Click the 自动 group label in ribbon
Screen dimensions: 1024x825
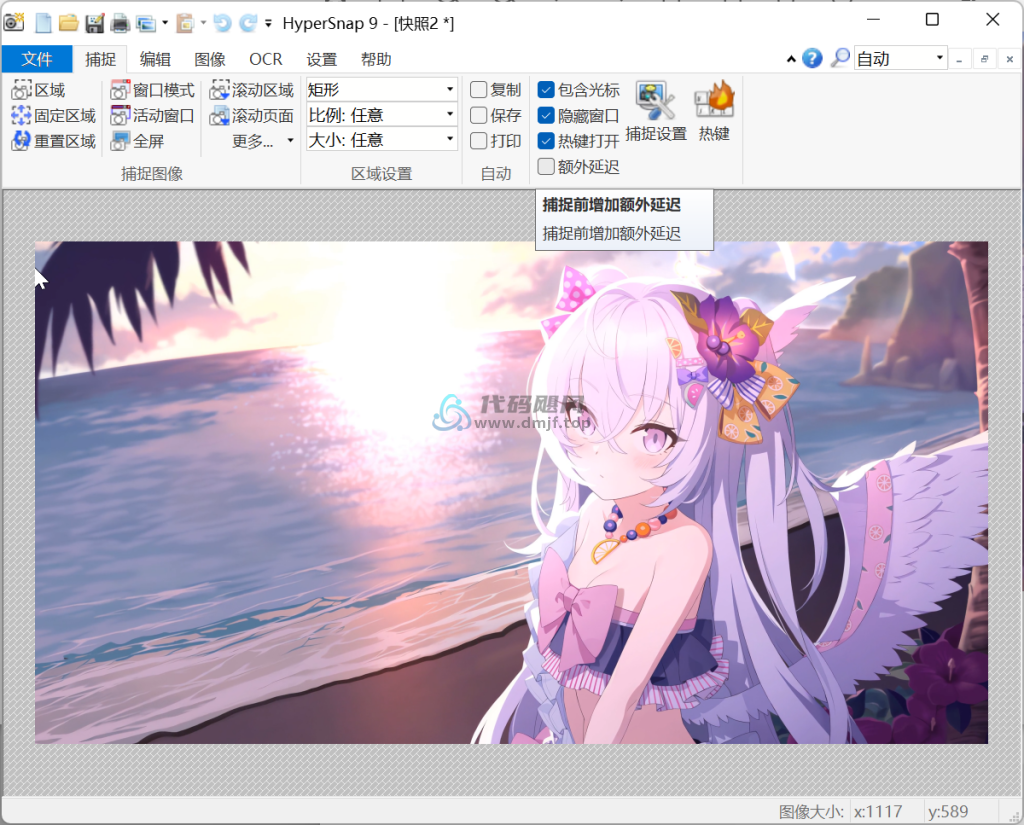coord(496,174)
